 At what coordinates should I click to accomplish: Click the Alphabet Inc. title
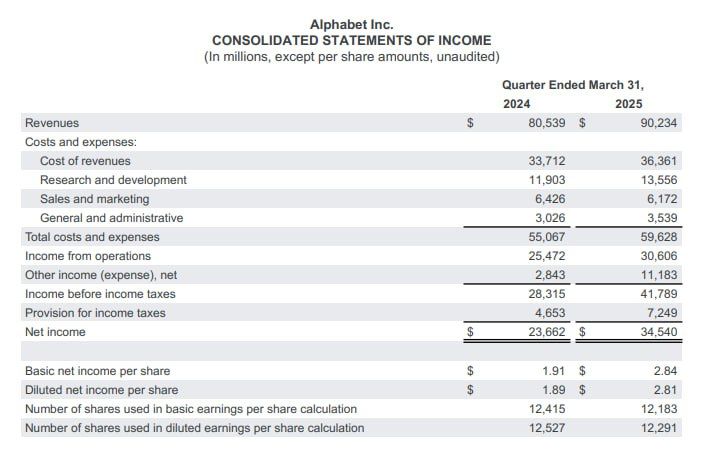click(x=352, y=23)
